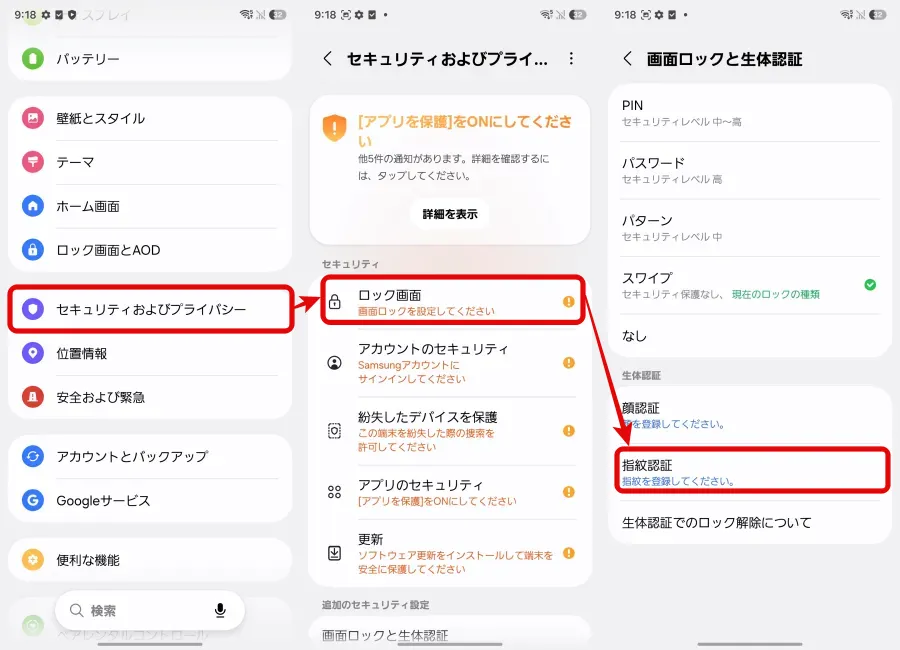Open 顔認証 face recognition setting
The height and width of the screenshot is (650, 900).
pyautogui.click(x=750, y=416)
